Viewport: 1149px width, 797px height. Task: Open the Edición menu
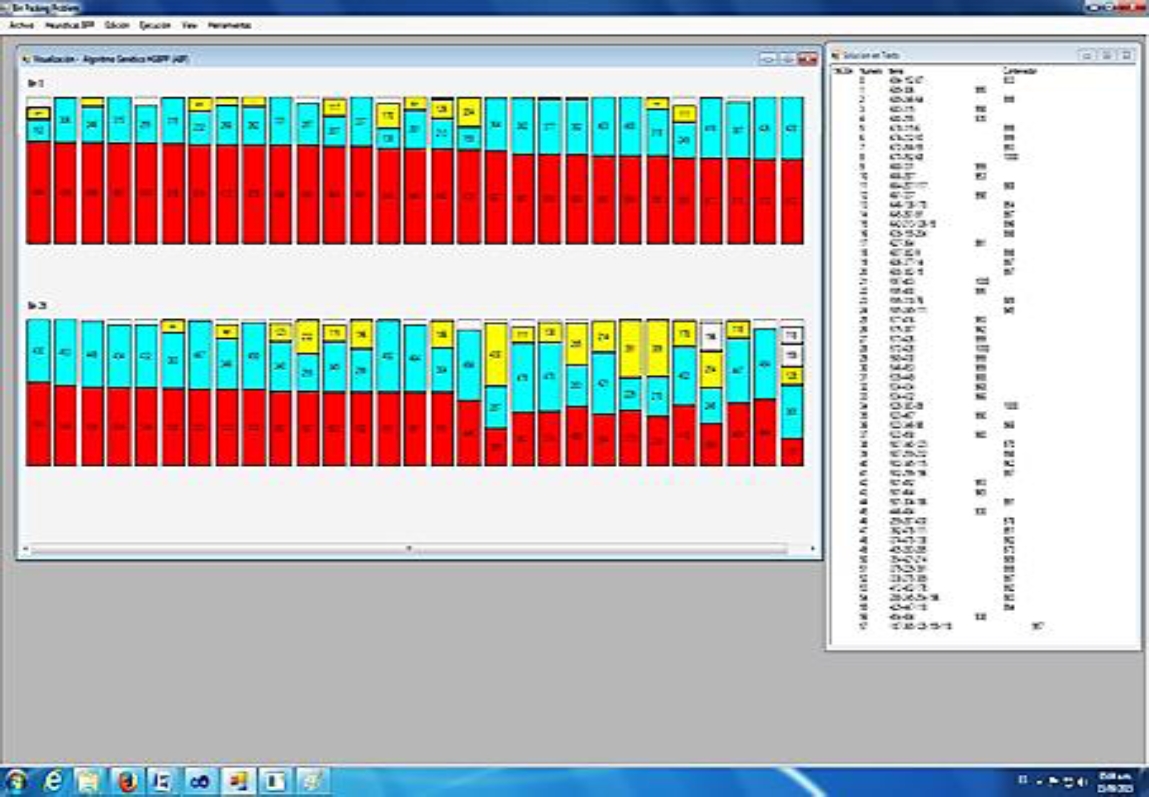pos(117,25)
